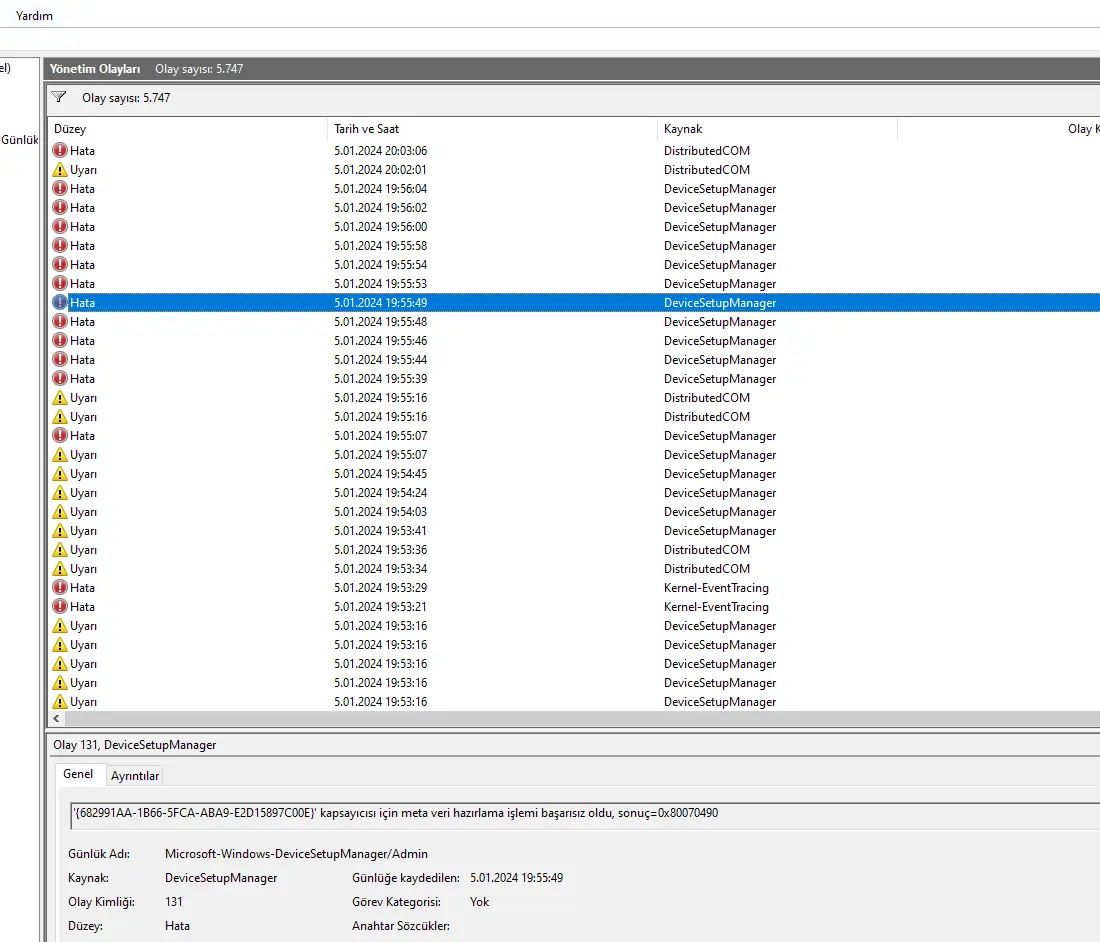Click error icon of 19:55:53 event
The image size is (1100, 942).
60,283
